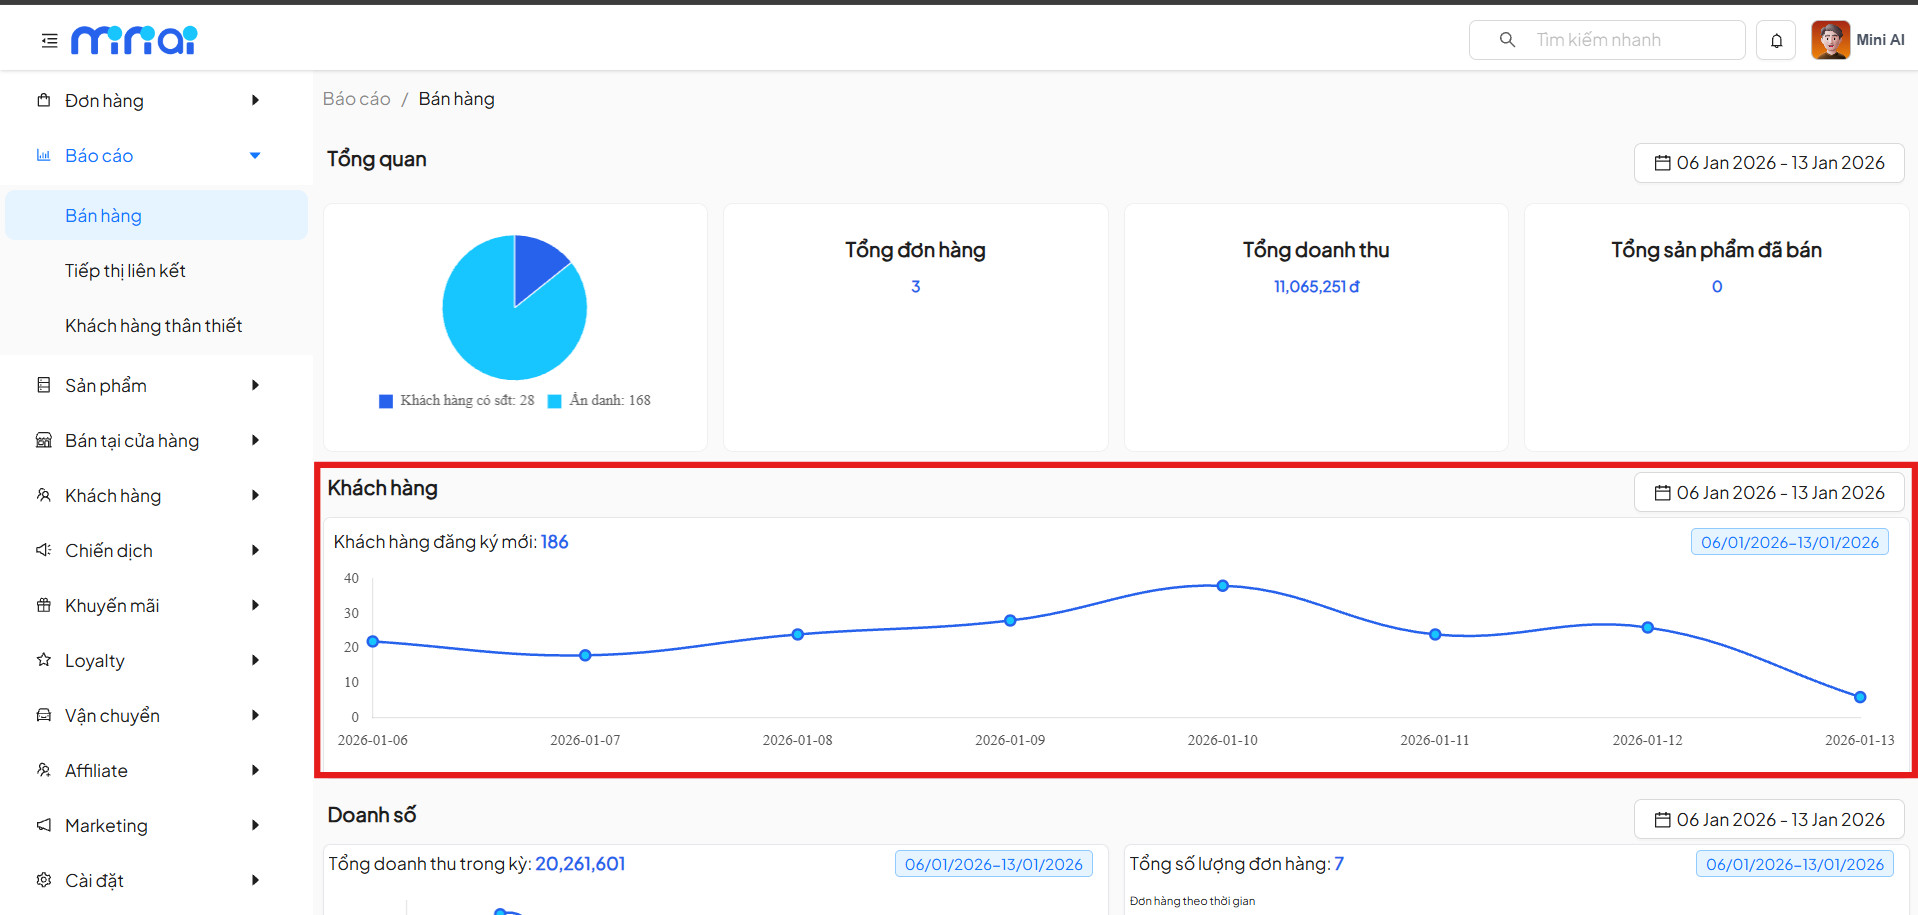1918x915 pixels.
Task: Select Khách hàng thân thiết menu item
Action: tap(153, 326)
